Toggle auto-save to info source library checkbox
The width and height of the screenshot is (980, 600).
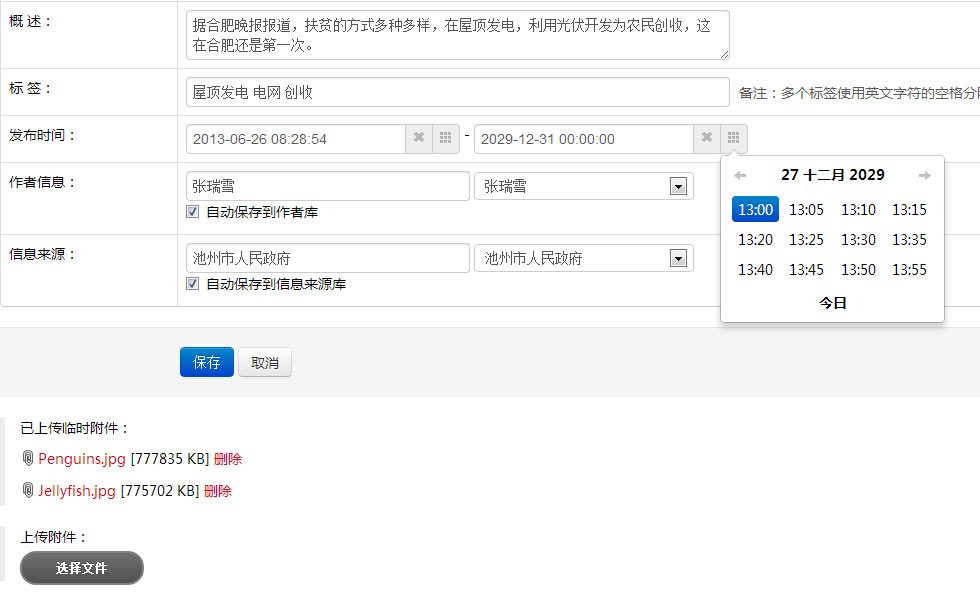193,284
